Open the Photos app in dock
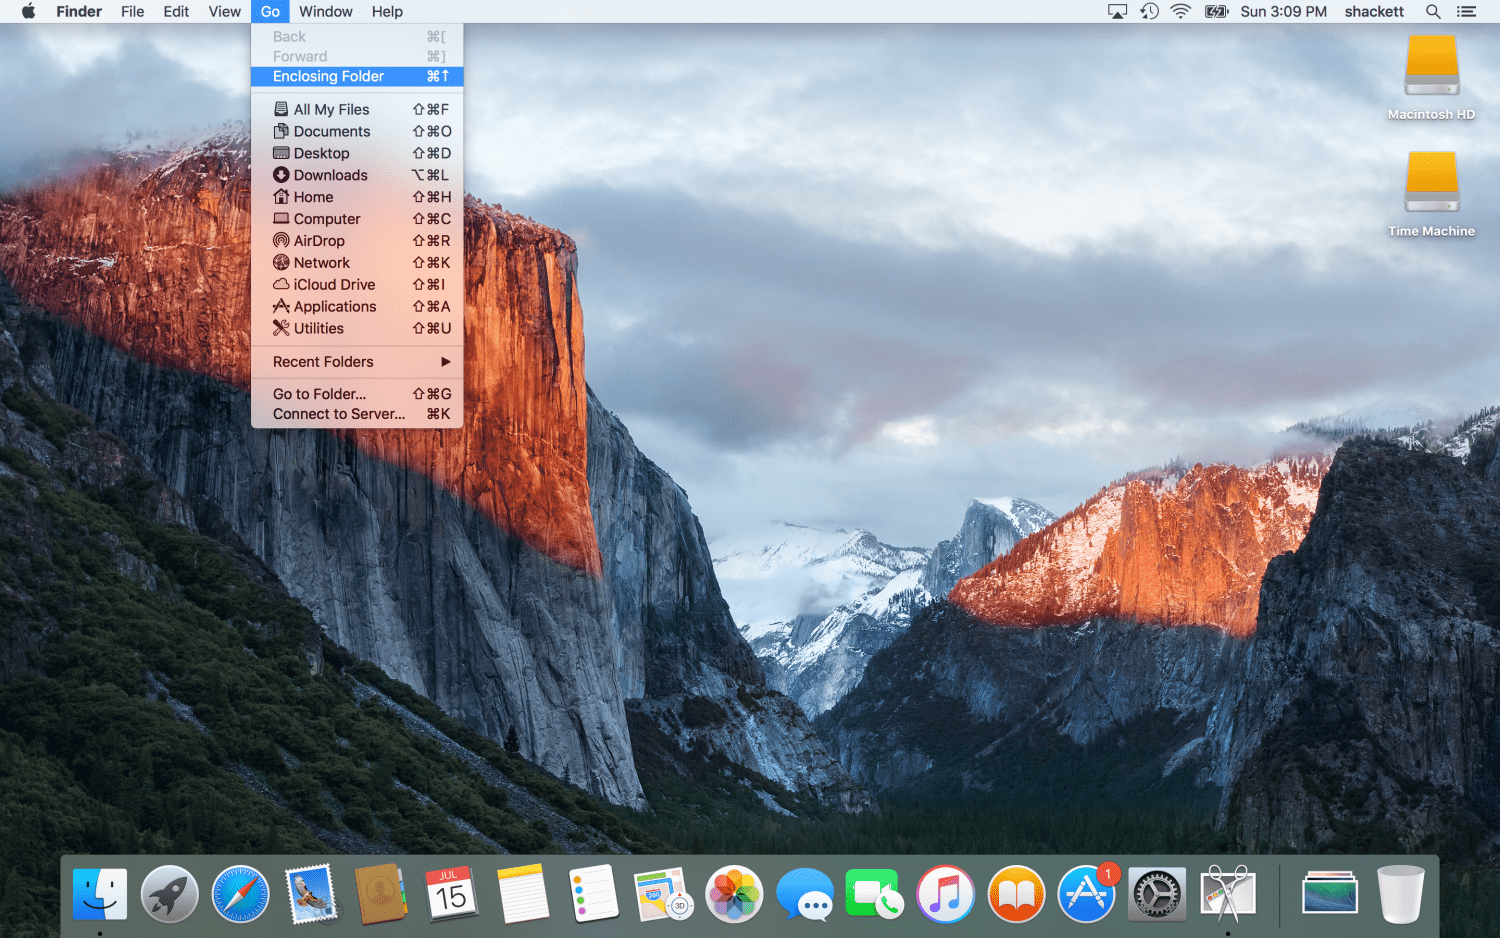Screen dimensions: 1500x938 coord(734,893)
